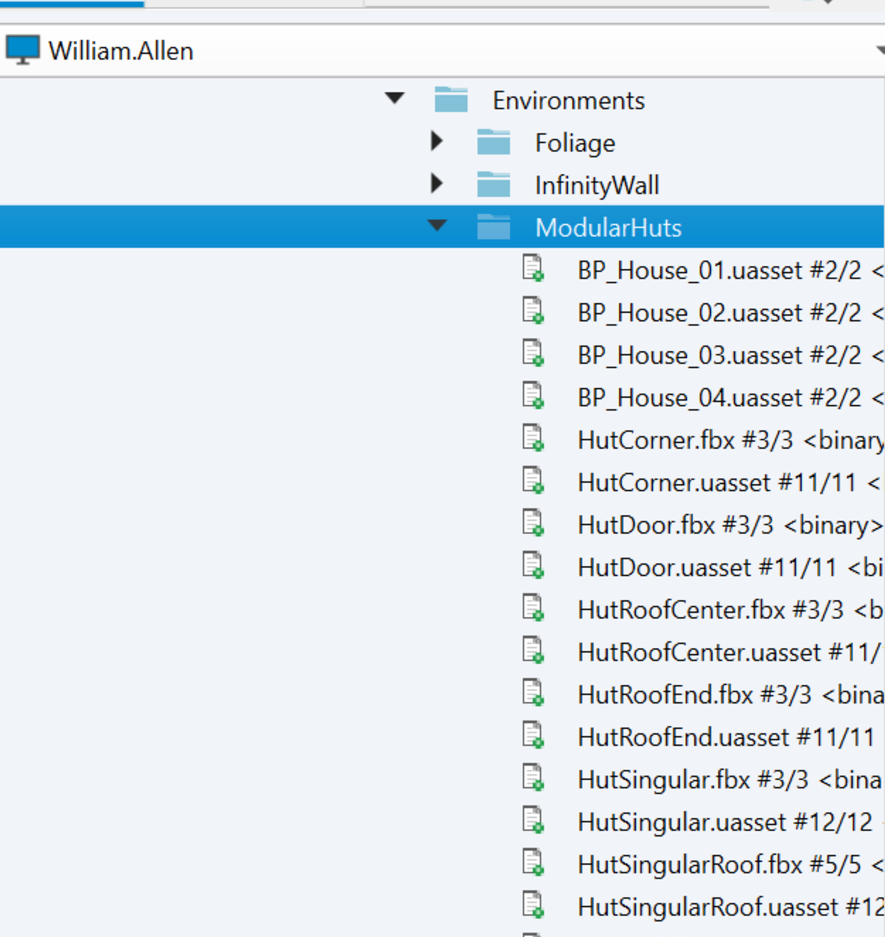This screenshot has height=937, width=885.
Task: Select file HutSingular.uasset #12/12
Action: point(725,822)
